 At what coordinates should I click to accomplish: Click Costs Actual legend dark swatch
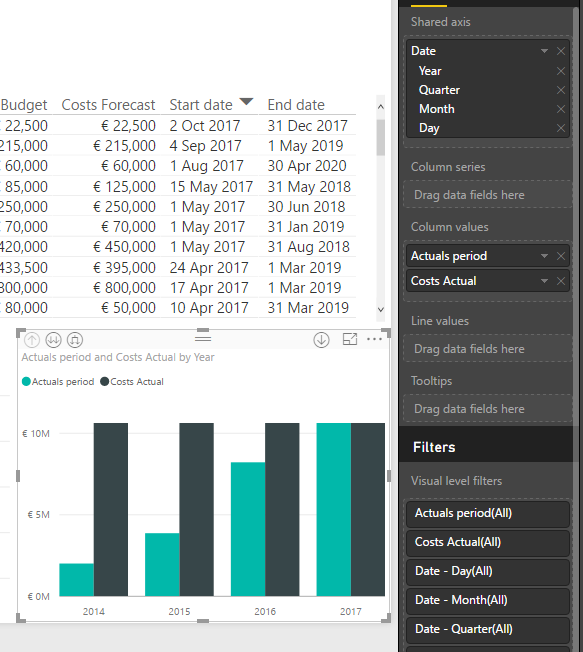[x=104, y=382]
